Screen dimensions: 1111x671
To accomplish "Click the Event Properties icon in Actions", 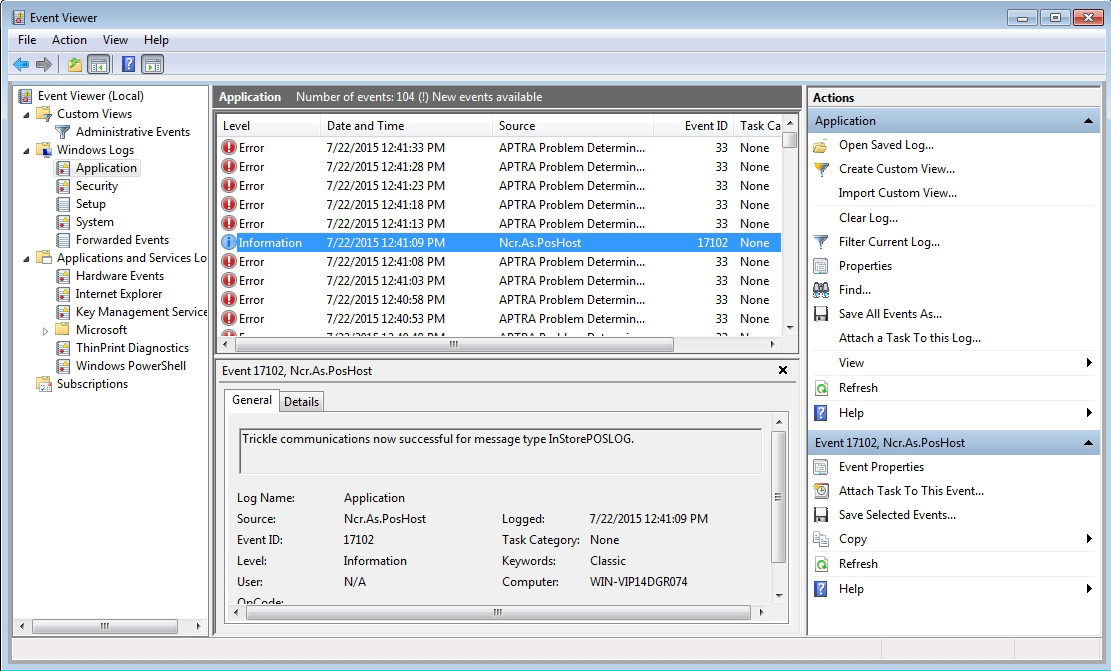I will [x=821, y=467].
